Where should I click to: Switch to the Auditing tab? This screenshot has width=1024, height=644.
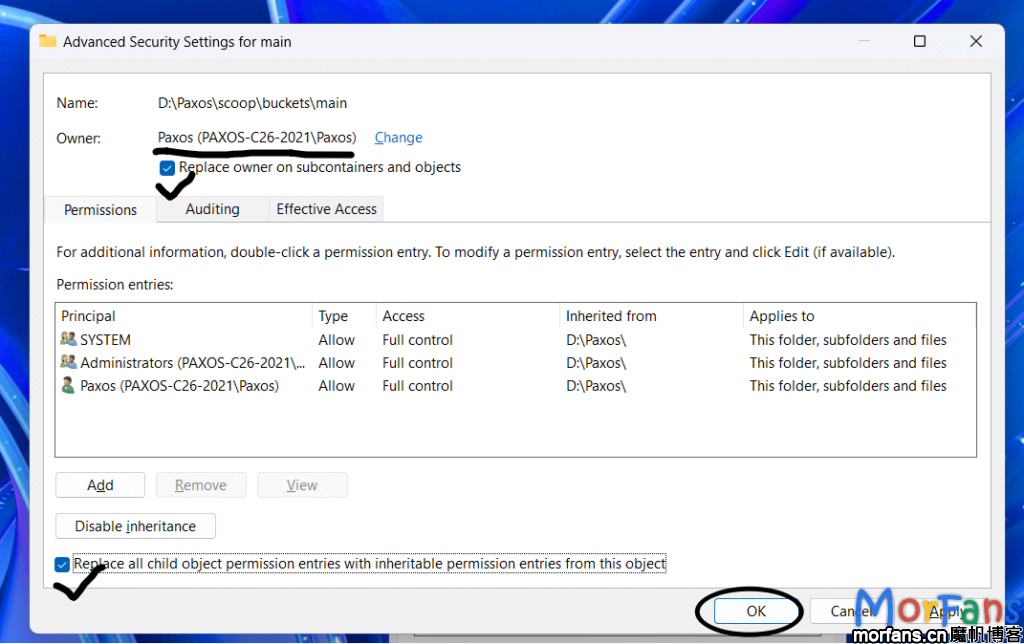(212, 209)
